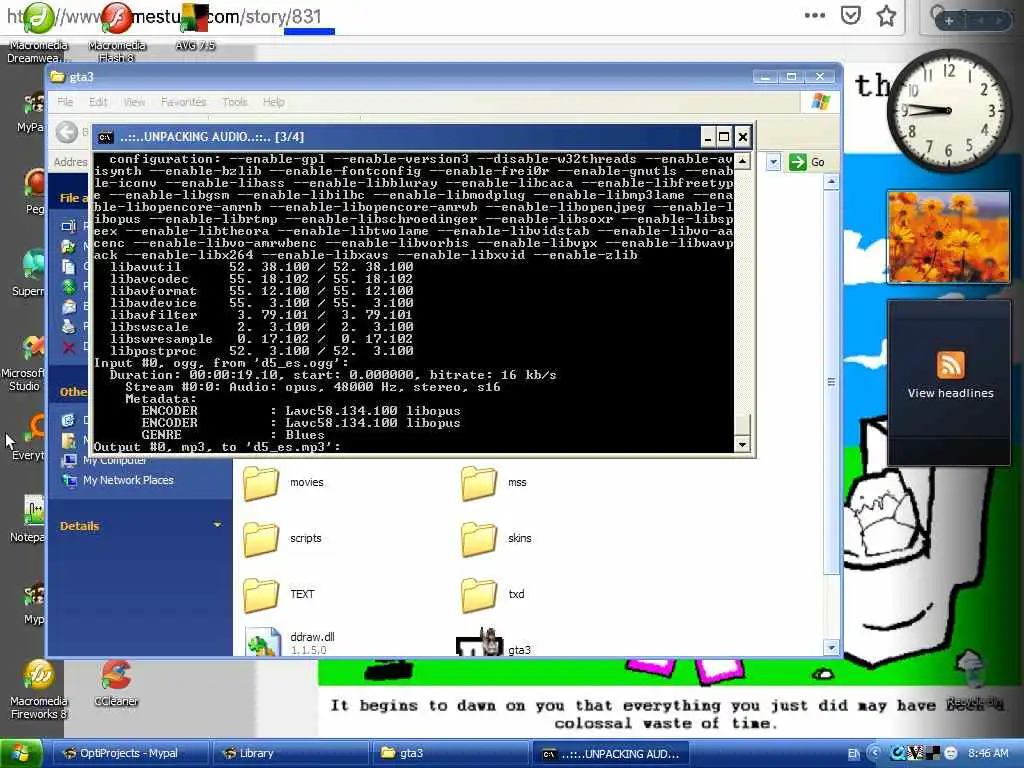This screenshot has height=768, width=1024.
Task: Click console scrollbar up arrow
Action: (x=742, y=160)
